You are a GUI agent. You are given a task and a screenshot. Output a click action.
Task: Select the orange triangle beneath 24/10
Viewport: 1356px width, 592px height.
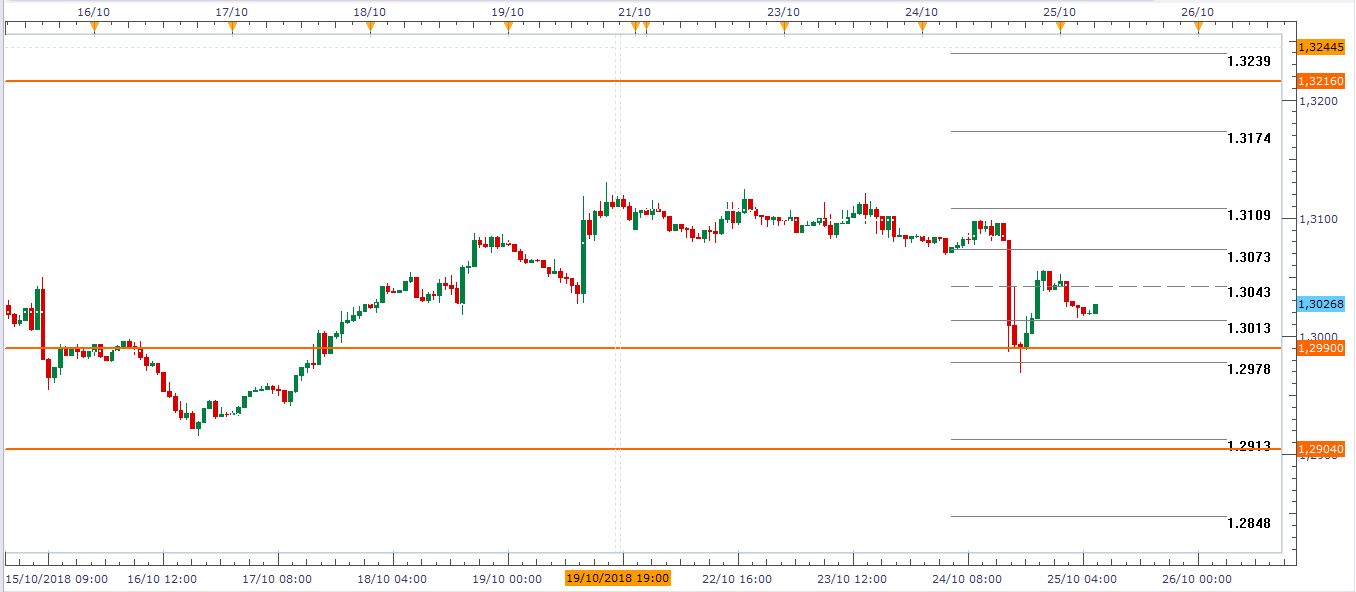(922, 28)
